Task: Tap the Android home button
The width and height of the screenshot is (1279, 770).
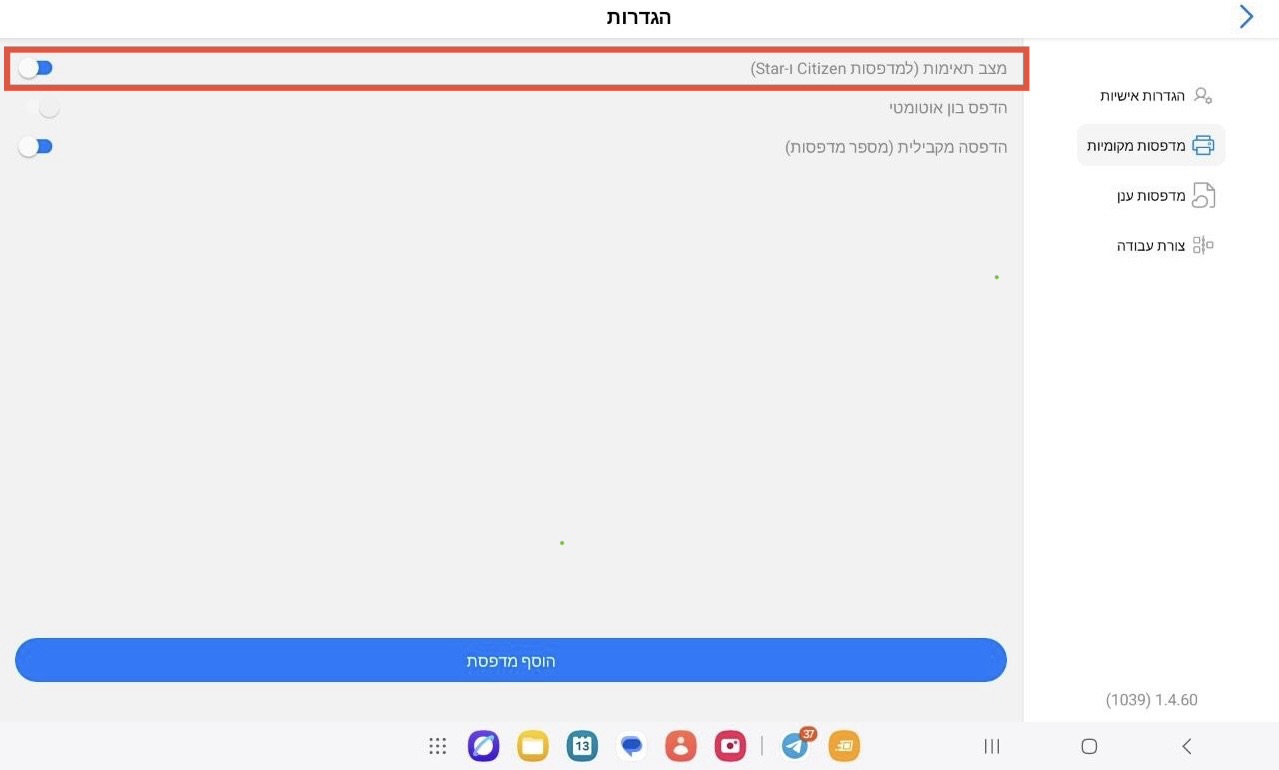Action: tap(1089, 746)
